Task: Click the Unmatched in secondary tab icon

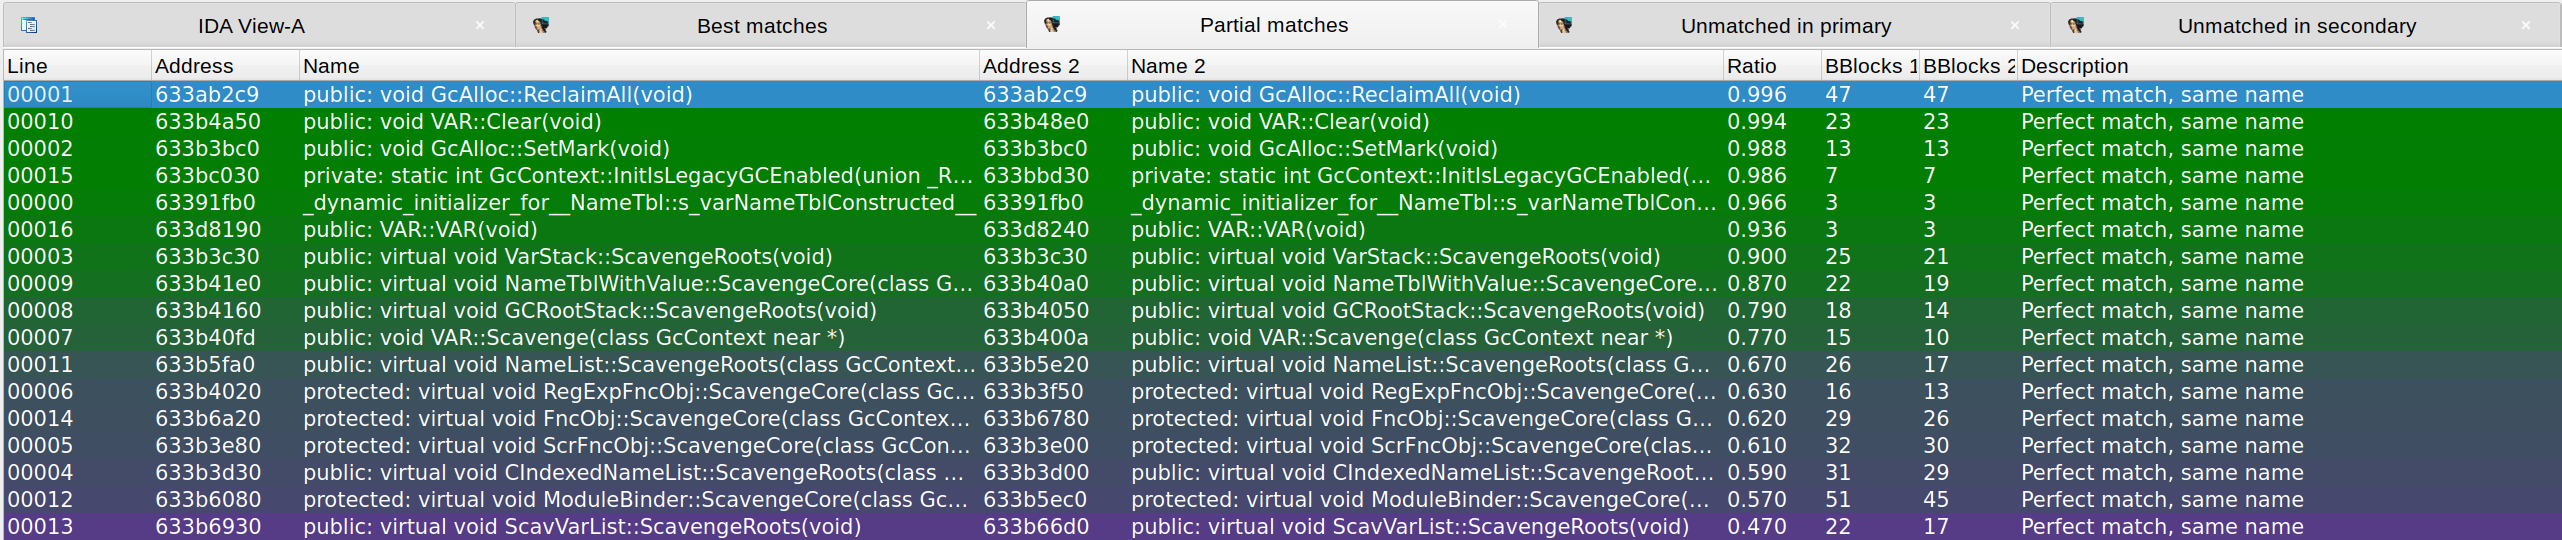Action: pos(2076,26)
